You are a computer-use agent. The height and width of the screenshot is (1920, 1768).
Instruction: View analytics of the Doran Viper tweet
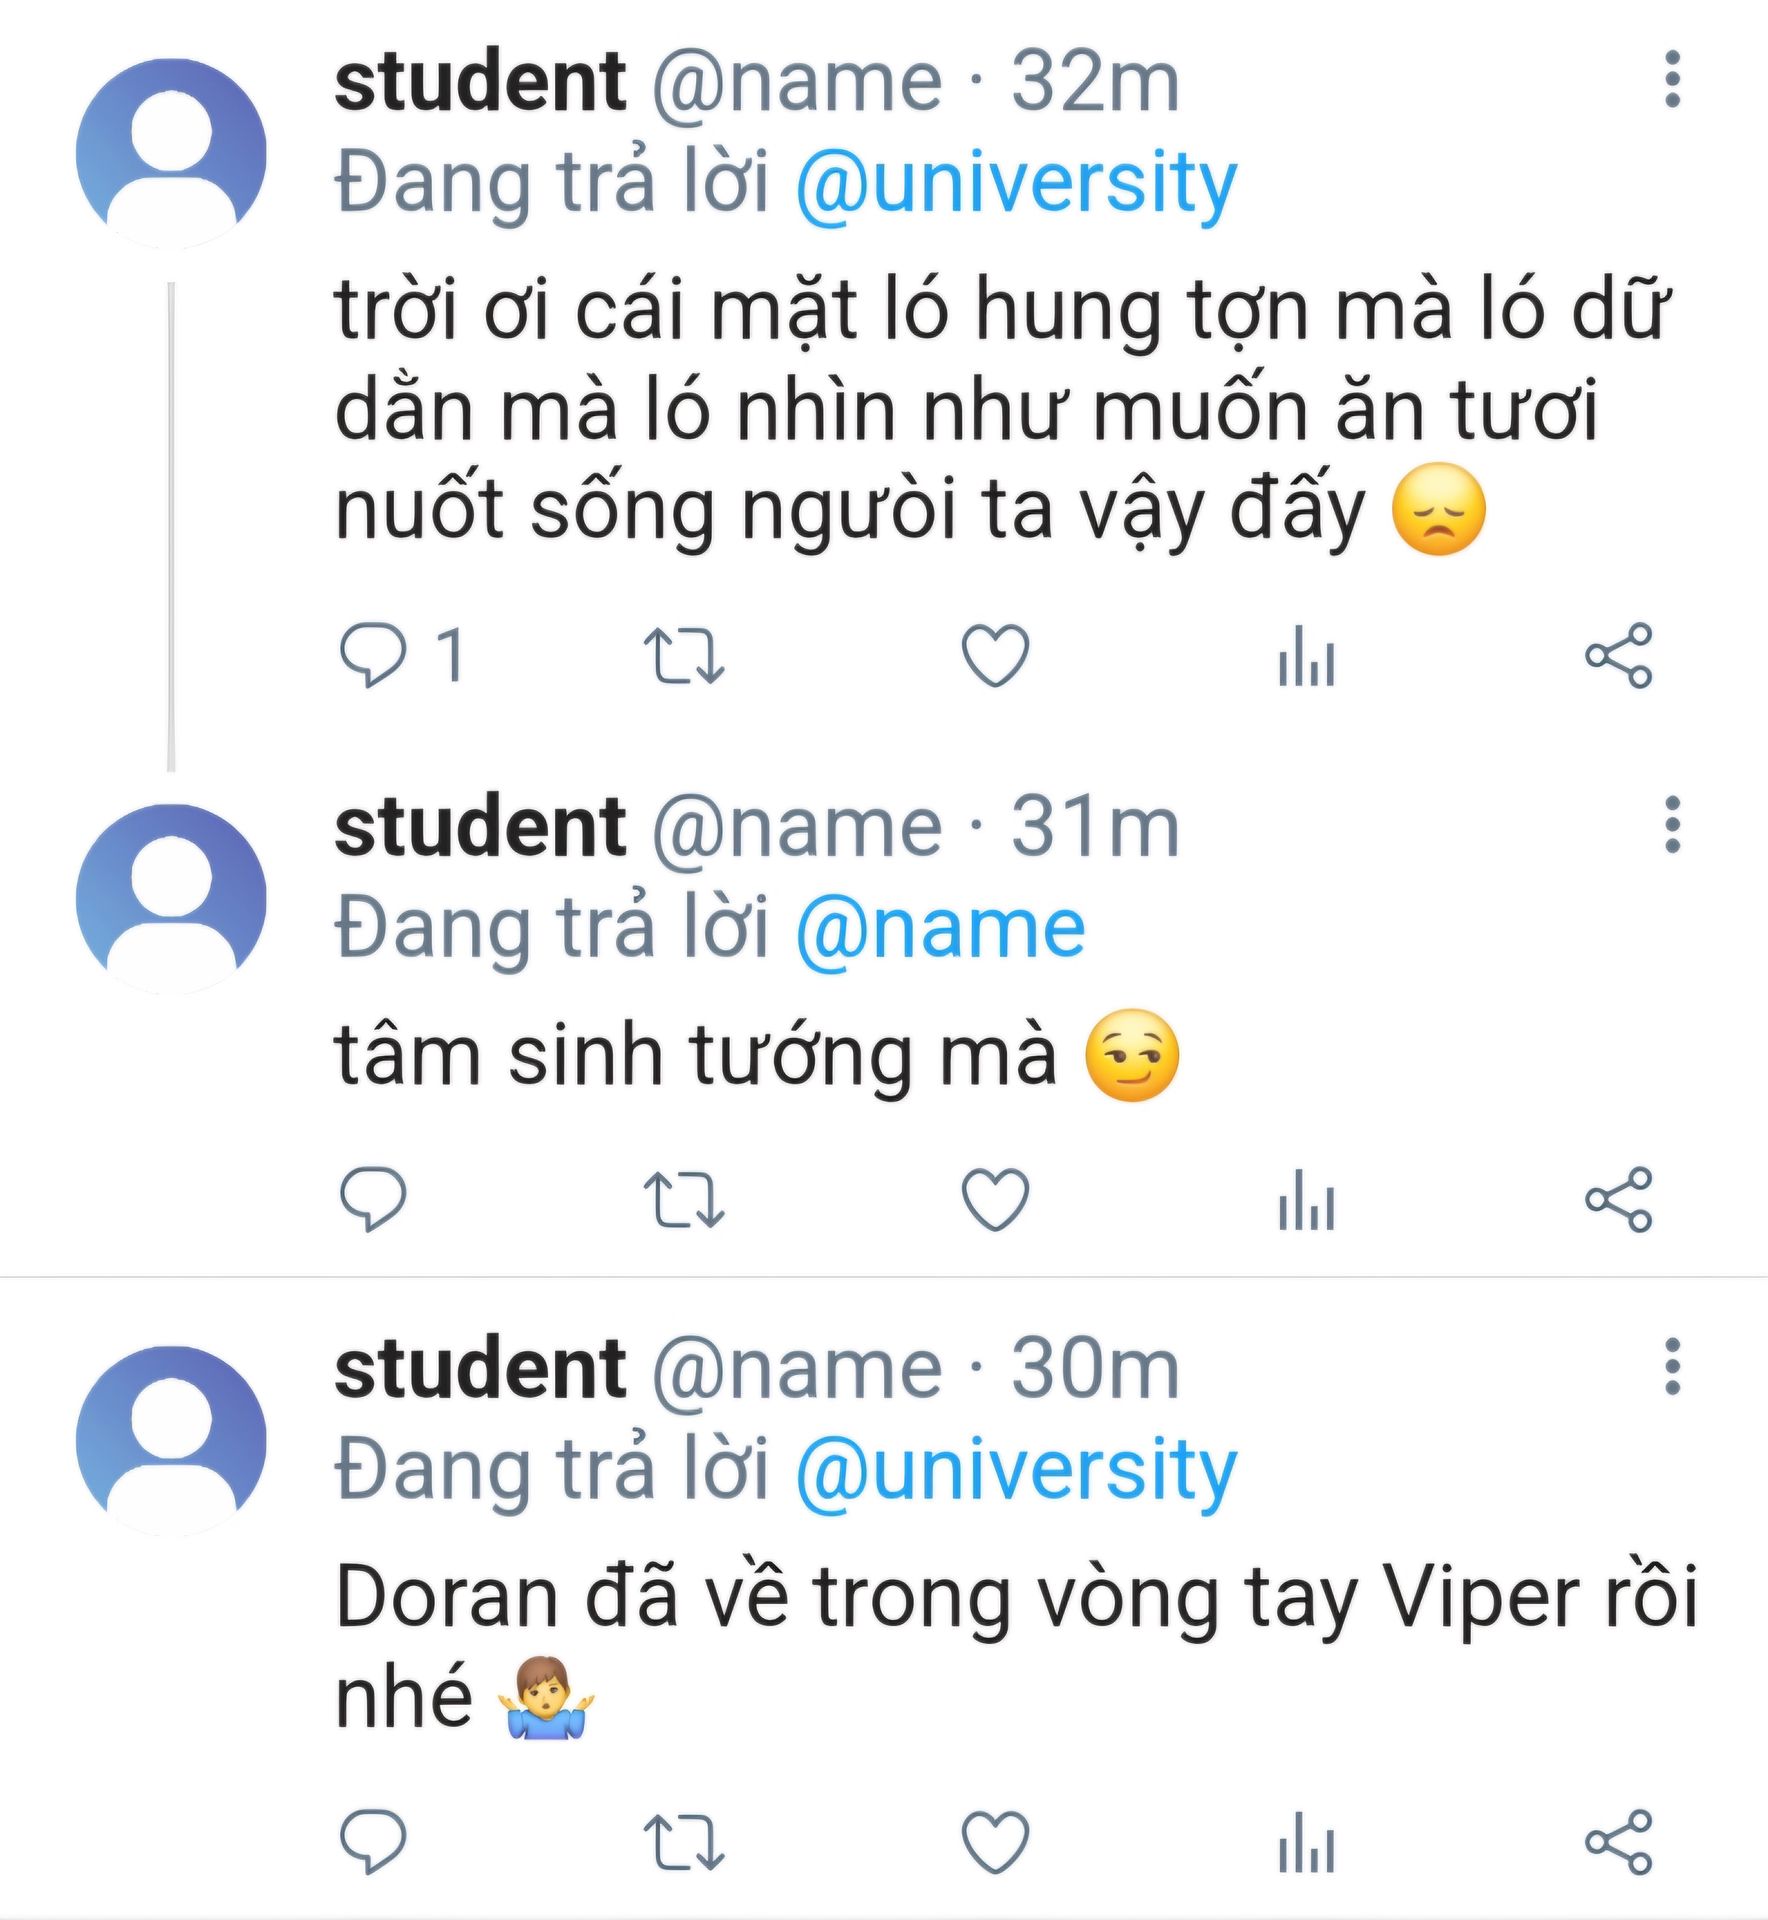tap(1306, 1841)
